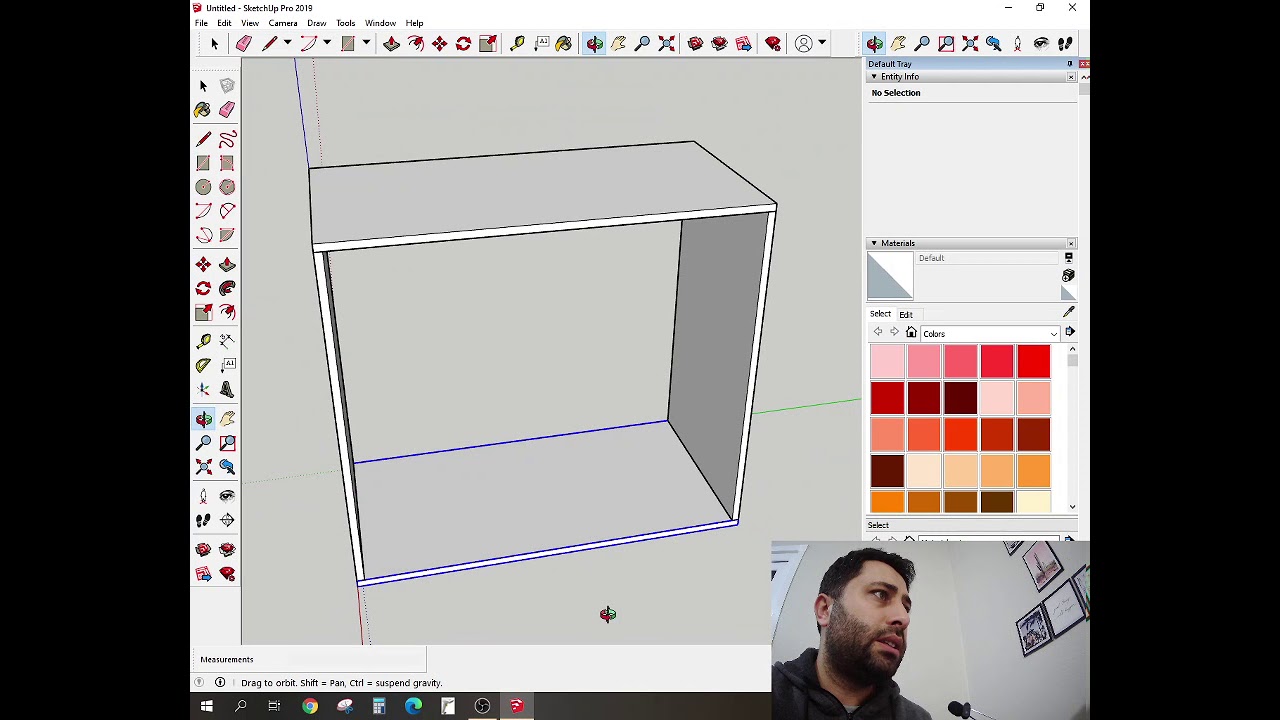Screen dimensions: 1280x720
Task: Select Polygon tool in left toolbar
Action: [x=227, y=187]
